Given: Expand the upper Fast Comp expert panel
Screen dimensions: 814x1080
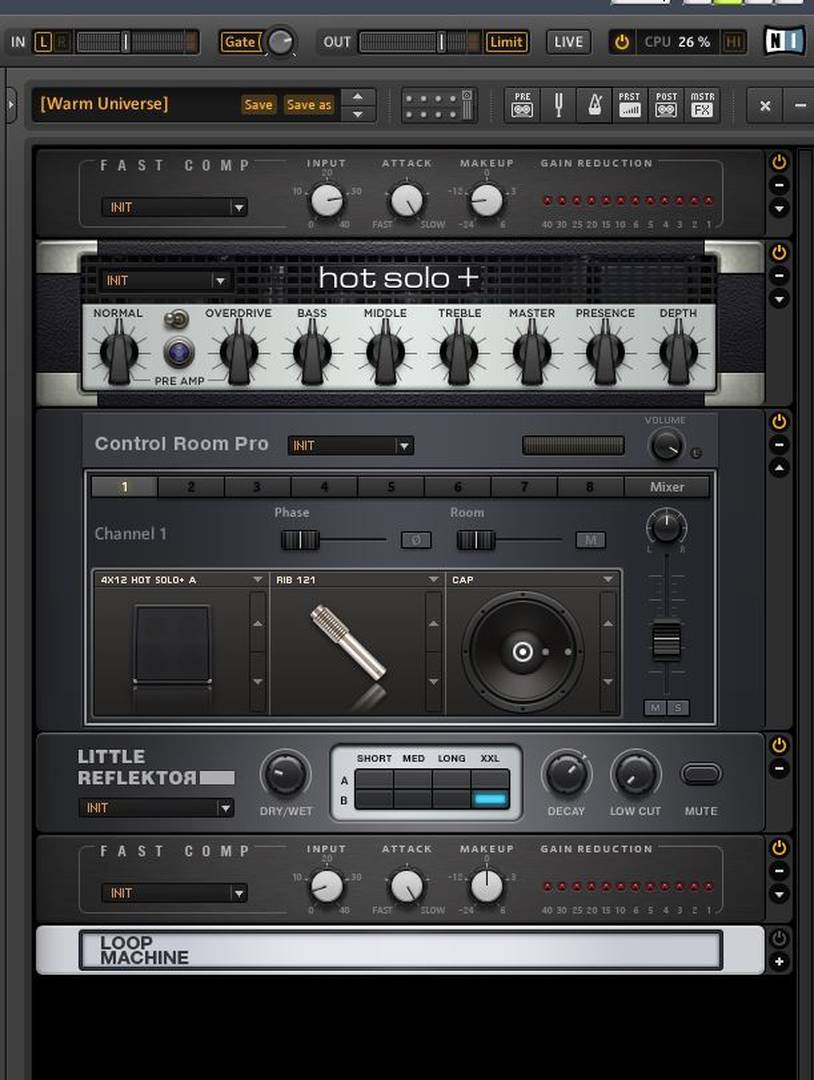Looking at the screenshot, I should (x=779, y=208).
